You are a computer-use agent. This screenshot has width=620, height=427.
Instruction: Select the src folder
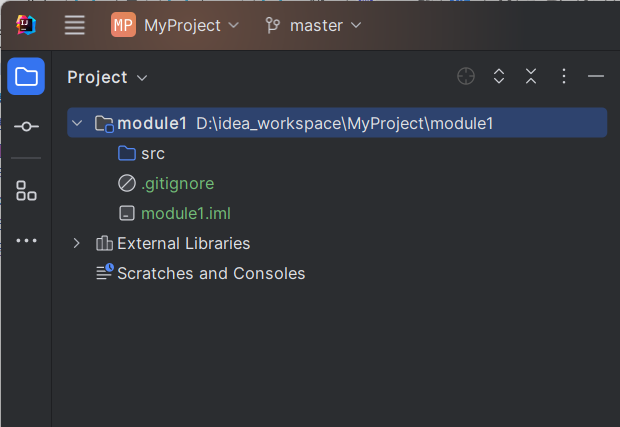pyautogui.click(x=152, y=153)
